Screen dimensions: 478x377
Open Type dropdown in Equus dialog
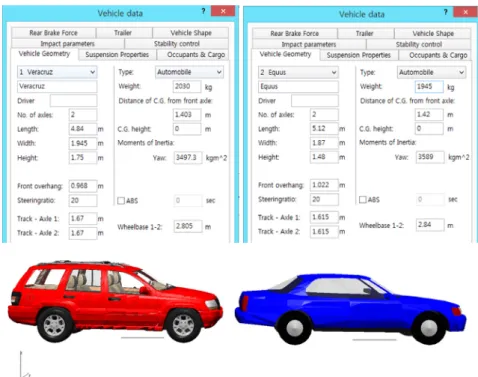pos(431,72)
